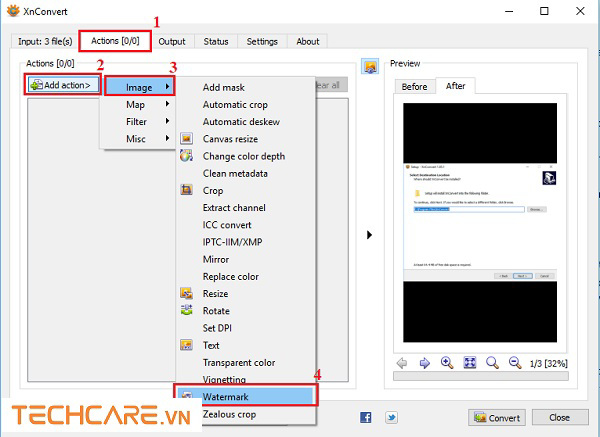Choose Mirror action
The image size is (600, 437).
pos(246,259)
